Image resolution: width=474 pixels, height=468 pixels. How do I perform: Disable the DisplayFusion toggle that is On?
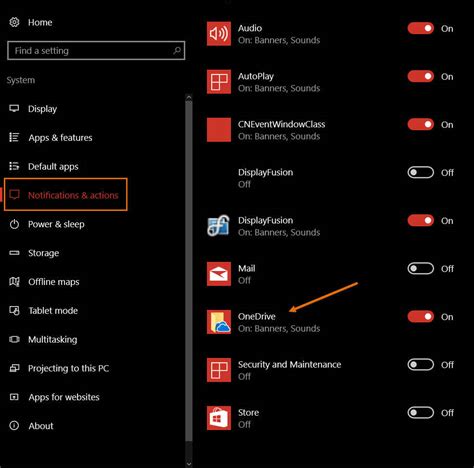tap(421, 220)
